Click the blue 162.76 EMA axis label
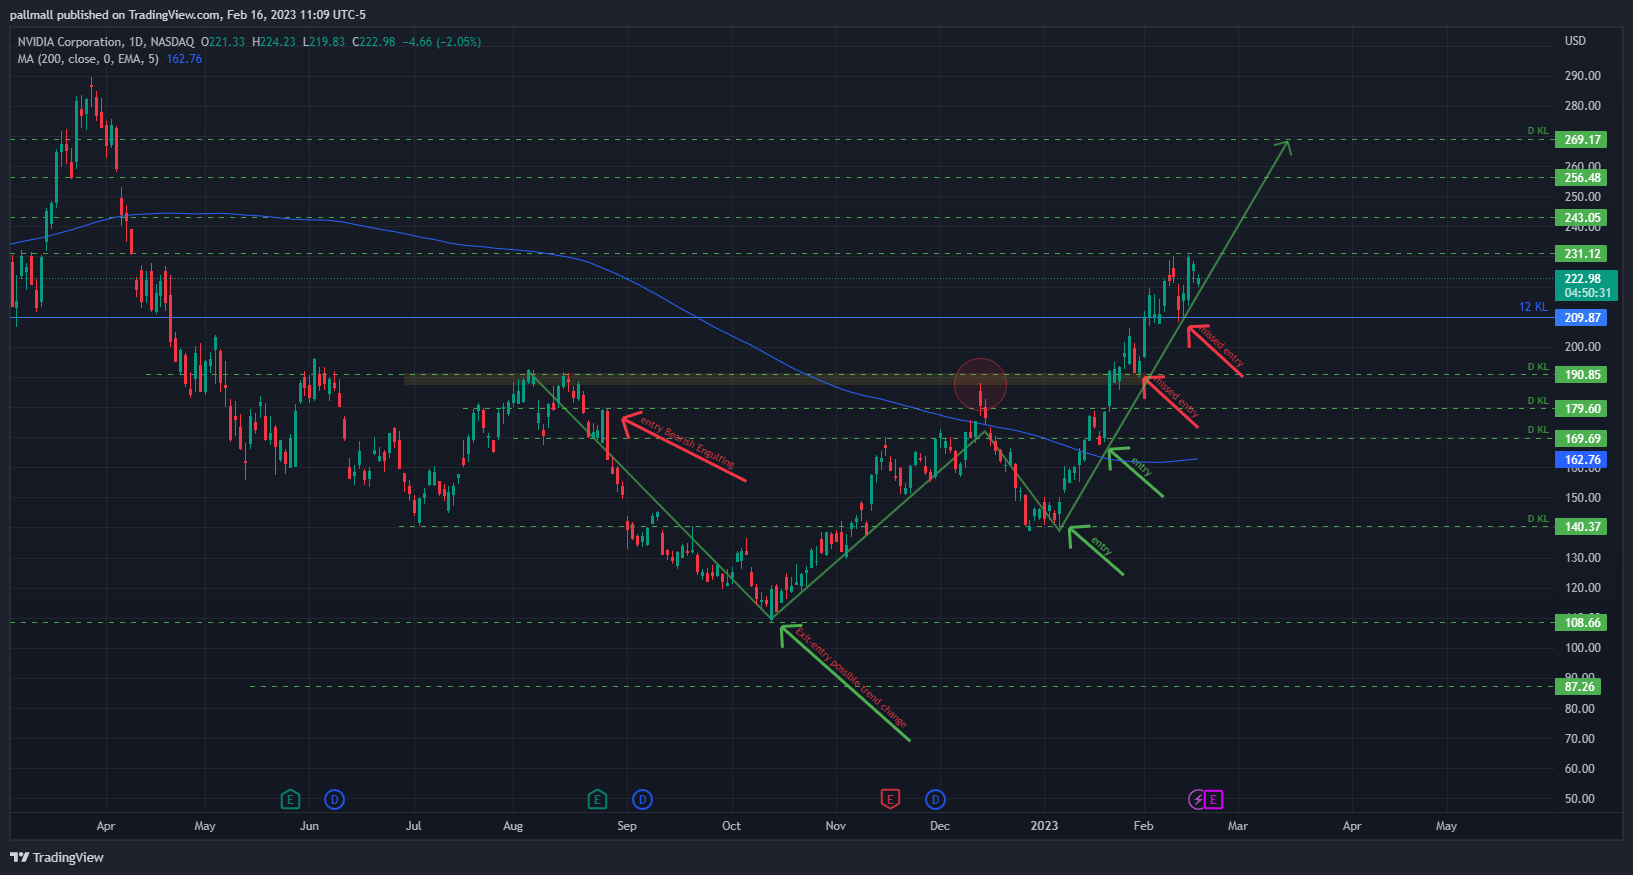This screenshot has width=1633, height=875. click(x=1583, y=460)
